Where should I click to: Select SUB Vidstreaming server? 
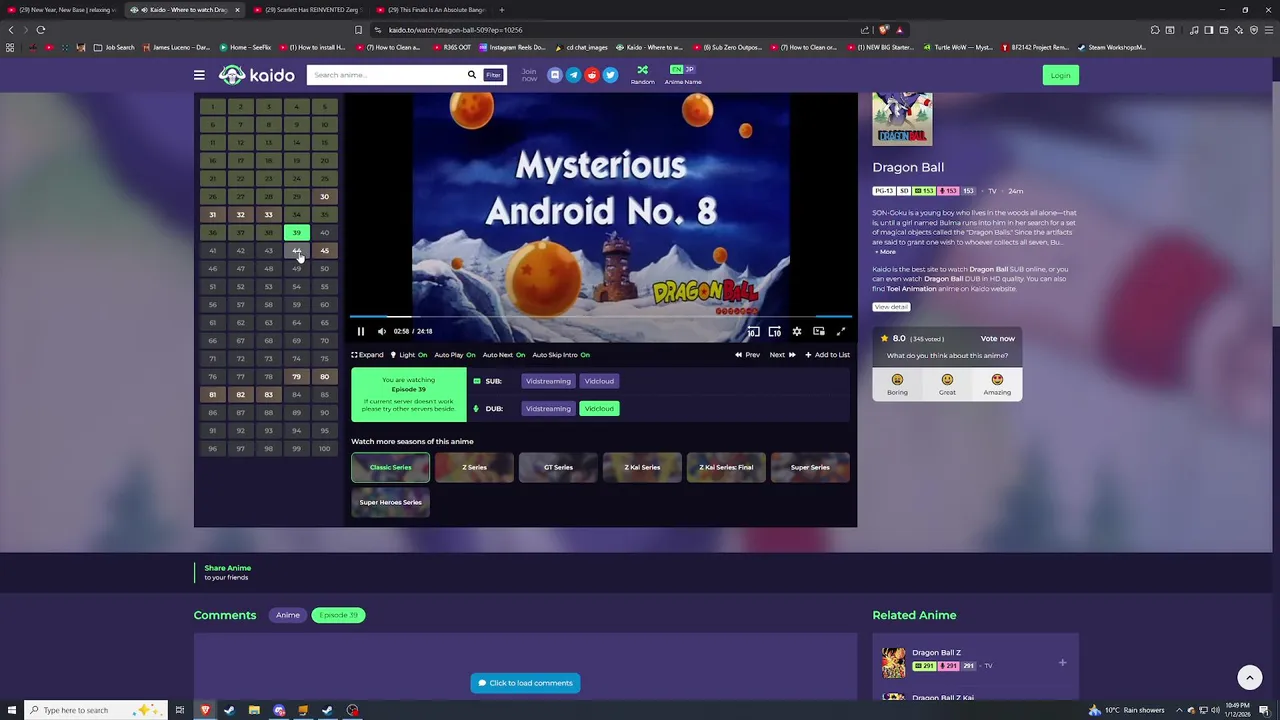548,381
